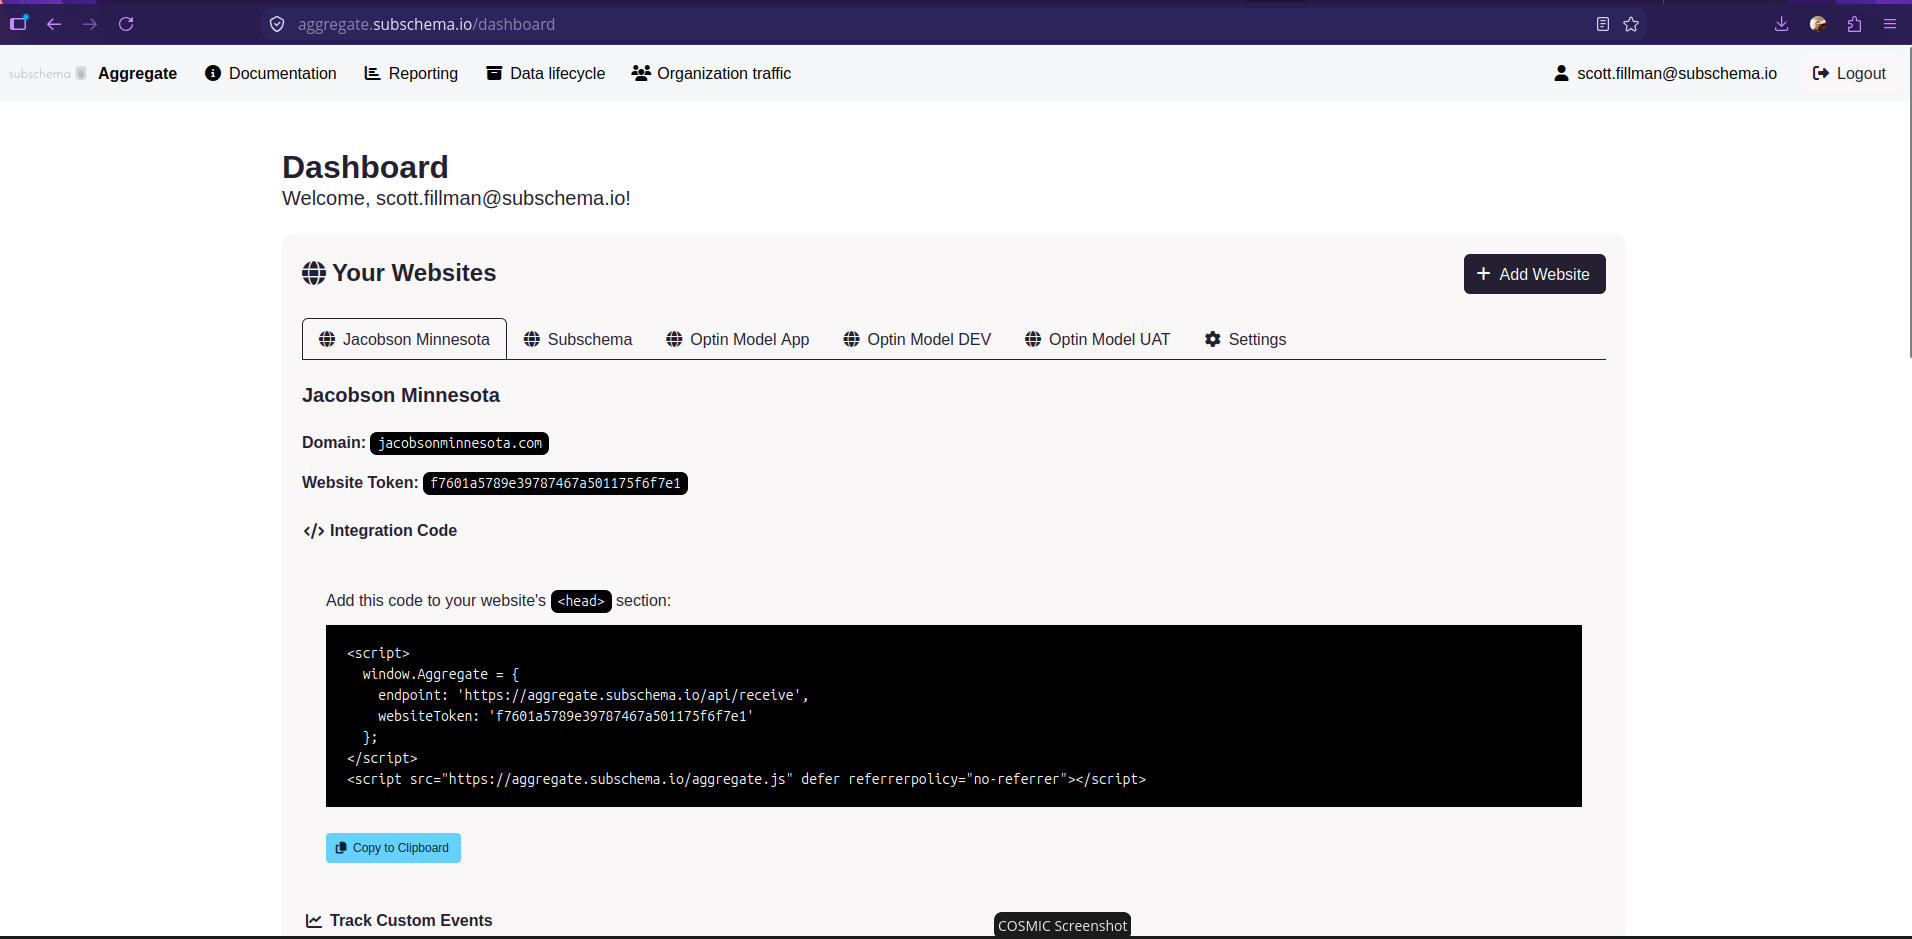Click the Copy to Clipboard button
This screenshot has width=1912, height=939.
click(393, 848)
